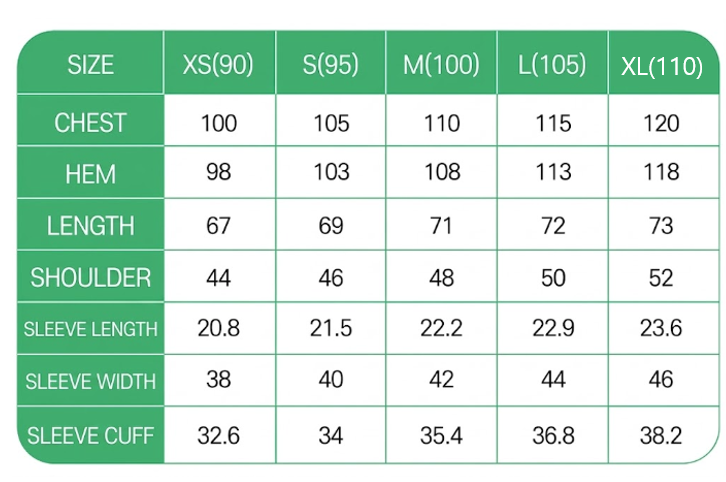Viewport: 726px width, 482px height.
Task: Click the sleeve cuff value 36.8
Action: click(x=552, y=435)
